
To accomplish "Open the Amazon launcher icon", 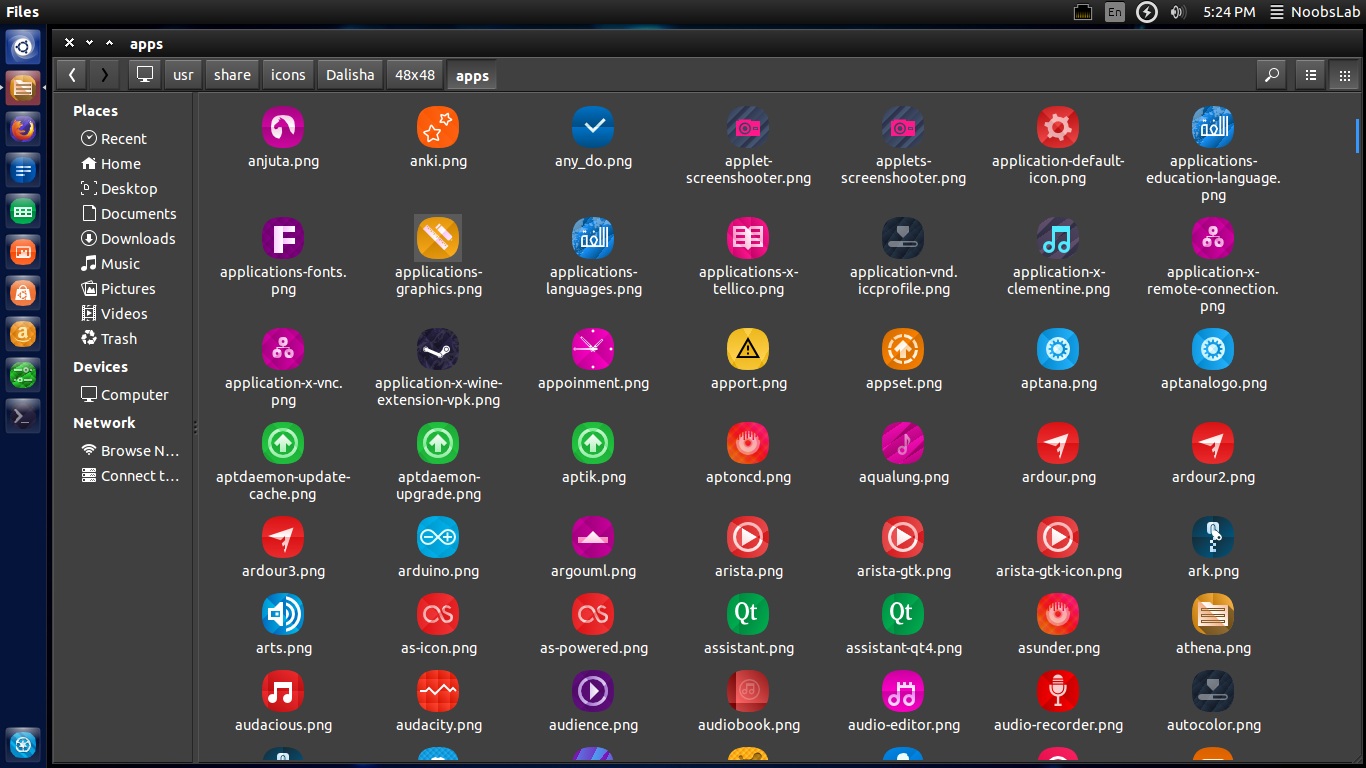I will click(23, 334).
